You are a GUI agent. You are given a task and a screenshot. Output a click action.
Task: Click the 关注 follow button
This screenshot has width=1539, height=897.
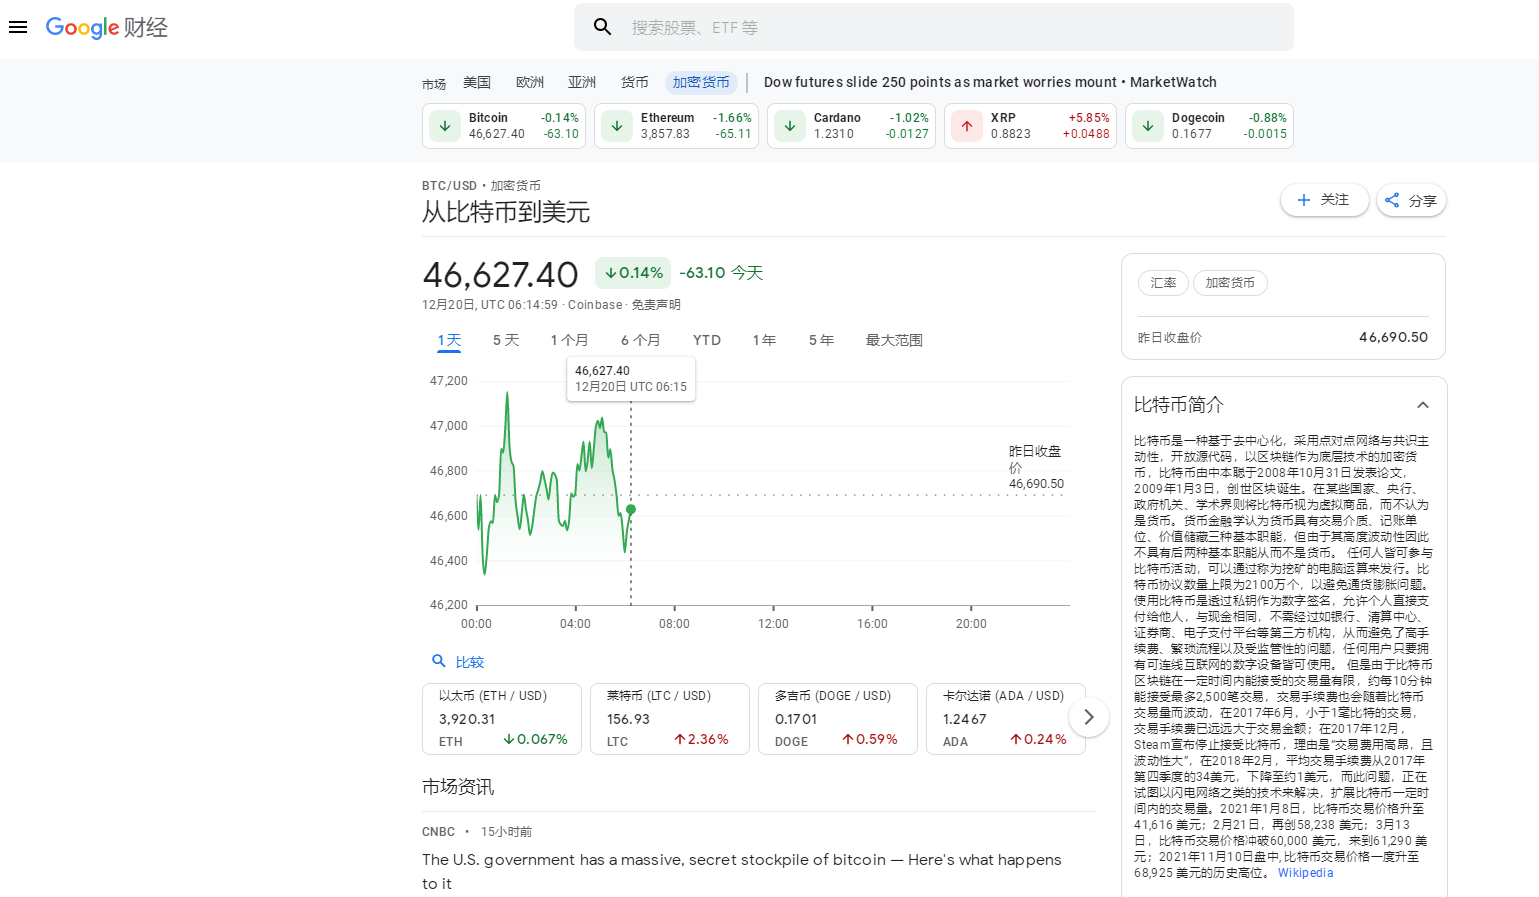coord(1325,200)
